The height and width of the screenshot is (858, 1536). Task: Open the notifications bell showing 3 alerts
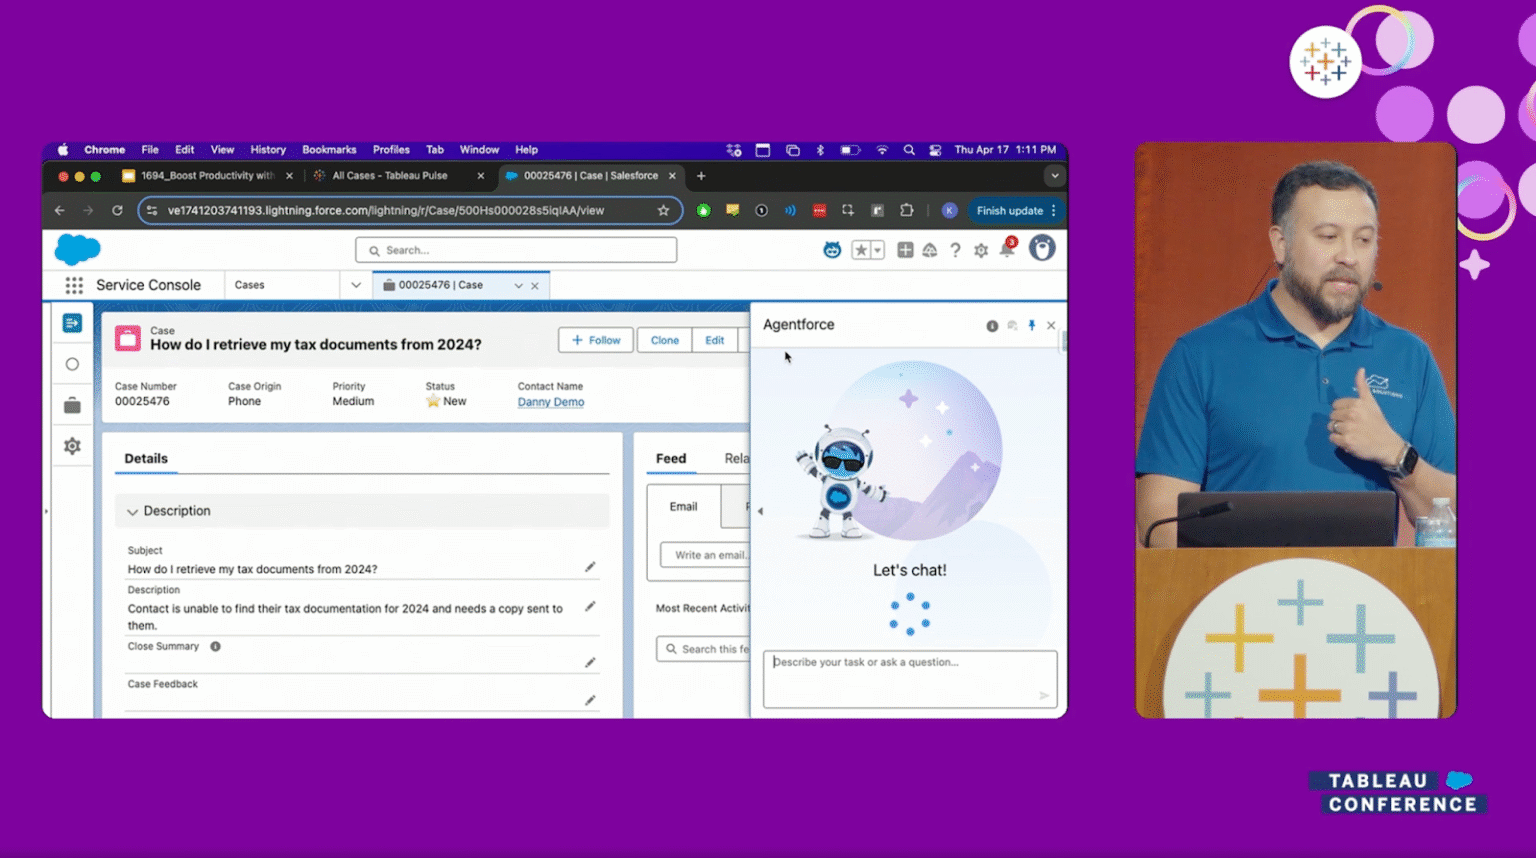click(1008, 250)
